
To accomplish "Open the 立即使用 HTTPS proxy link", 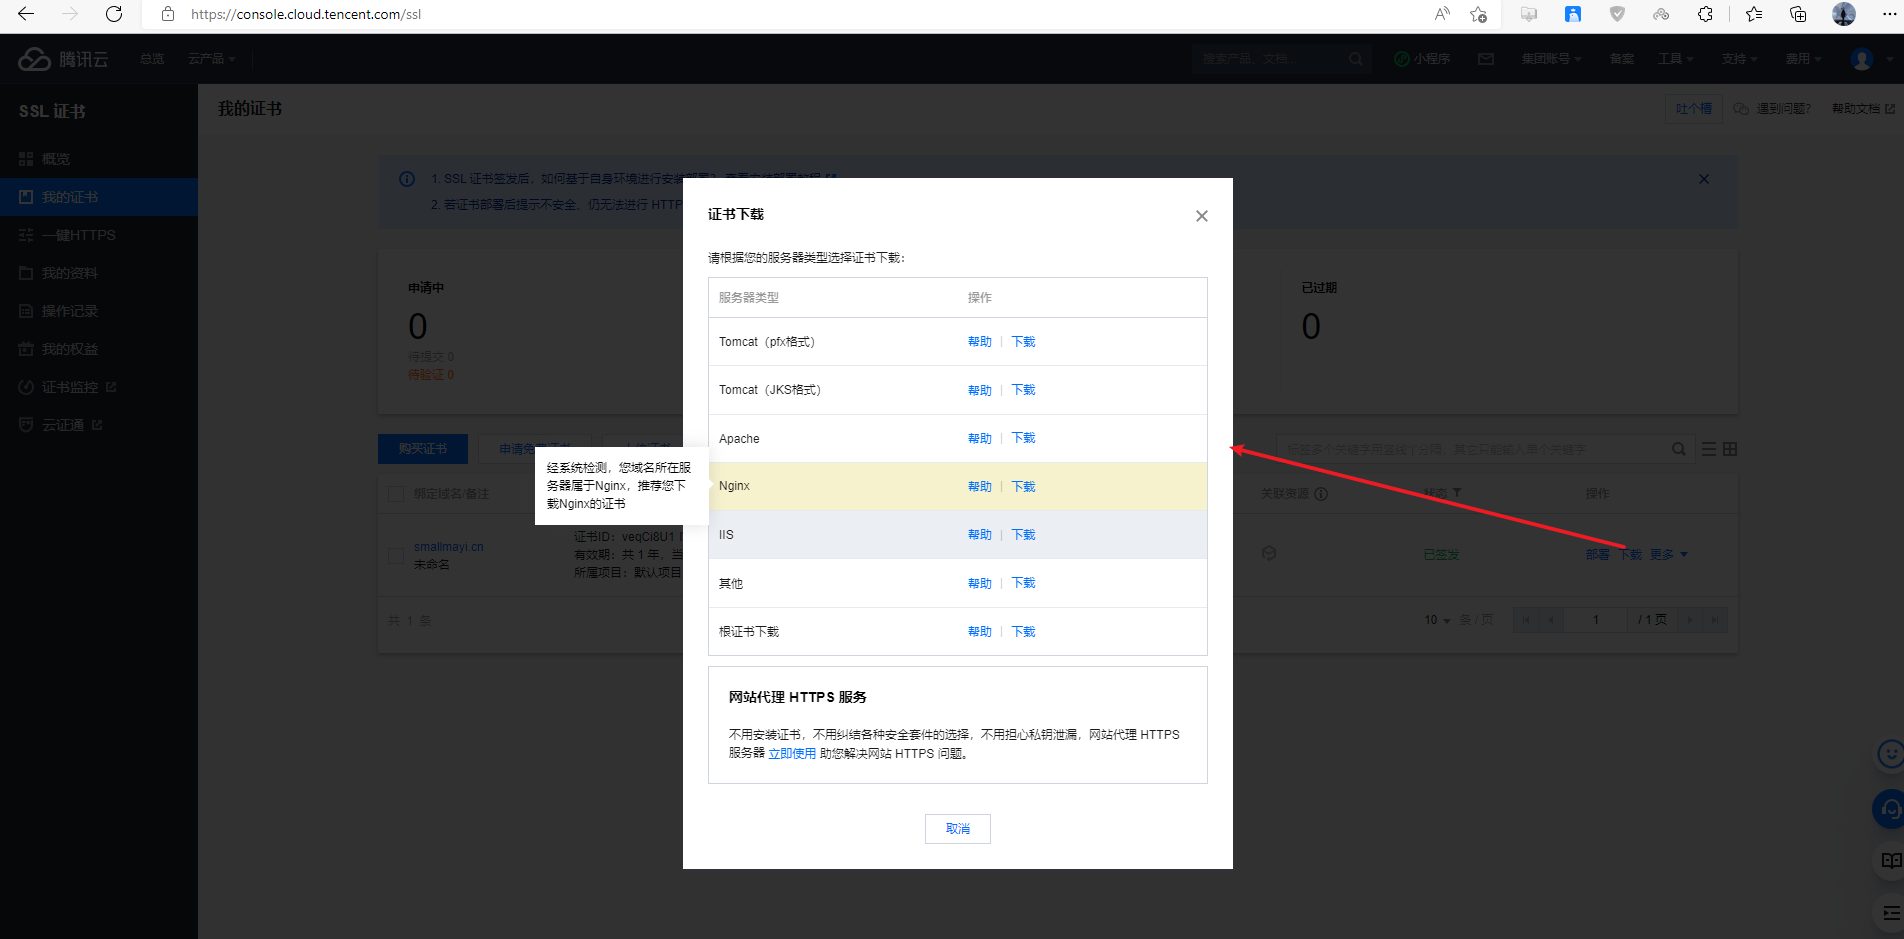I will [792, 754].
